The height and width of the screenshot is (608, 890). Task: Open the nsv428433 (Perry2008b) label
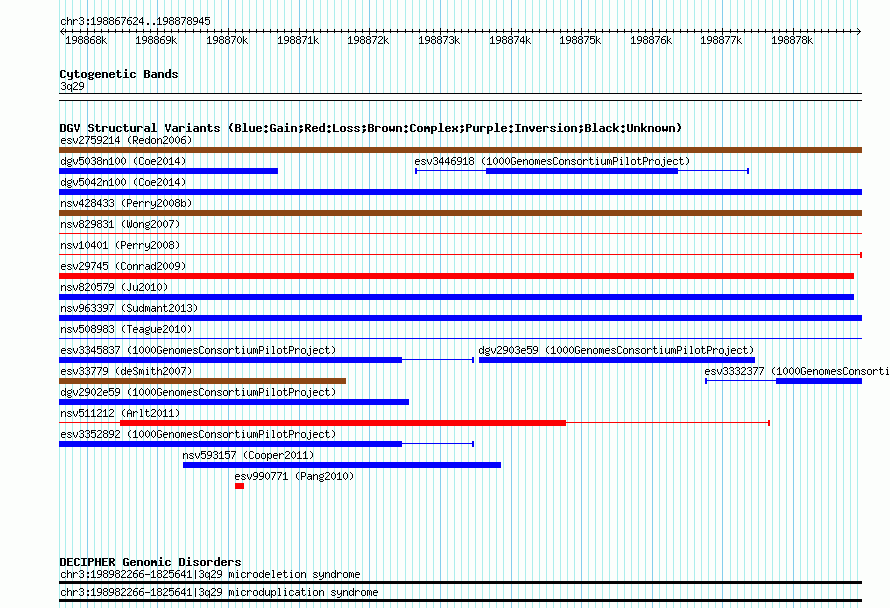(126, 203)
